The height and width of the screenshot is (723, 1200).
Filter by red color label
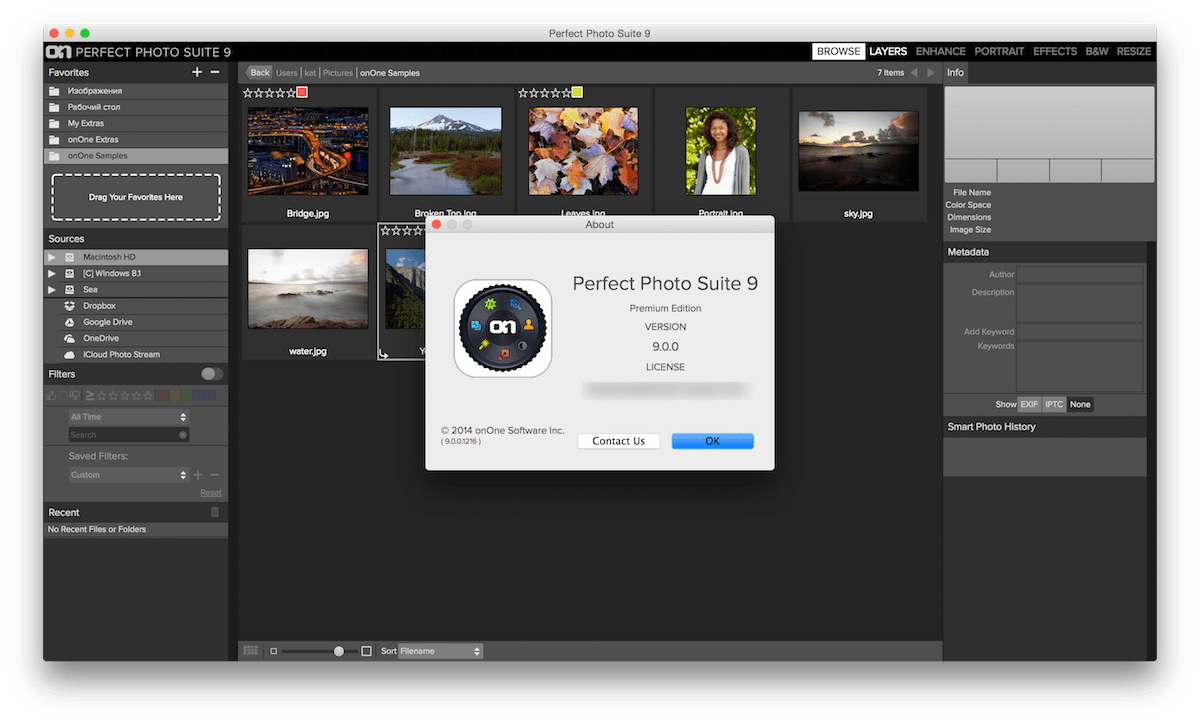click(162, 396)
